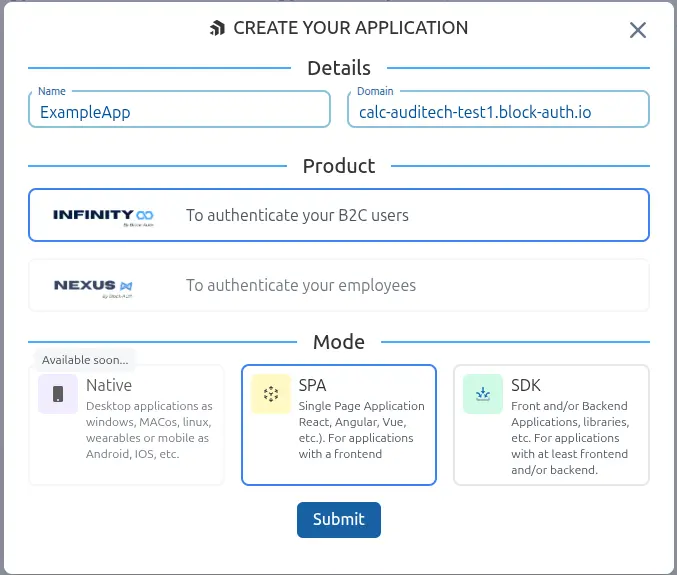The image size is (677, 575).
Task: Close the Create Your Application dialog
Action: coord(638,30)
